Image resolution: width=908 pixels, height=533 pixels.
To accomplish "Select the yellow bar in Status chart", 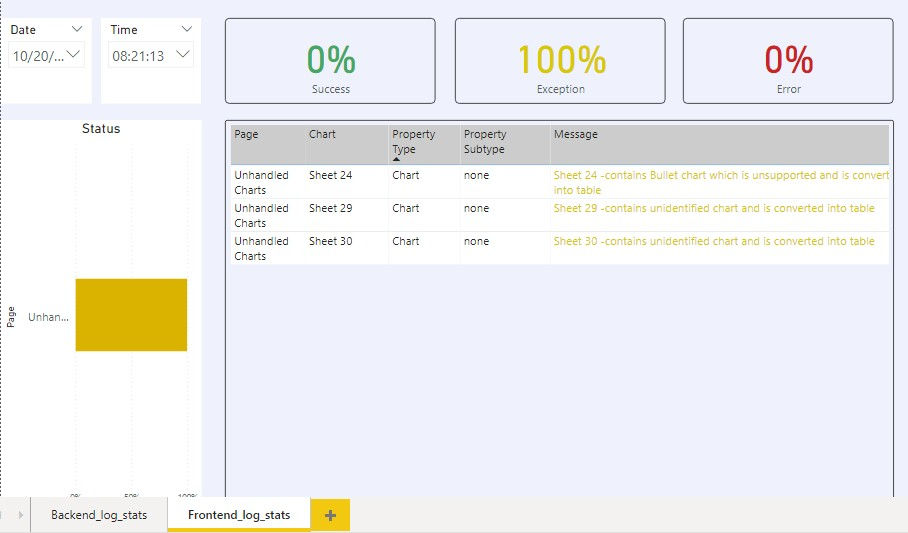I will (x=131, y=315).
